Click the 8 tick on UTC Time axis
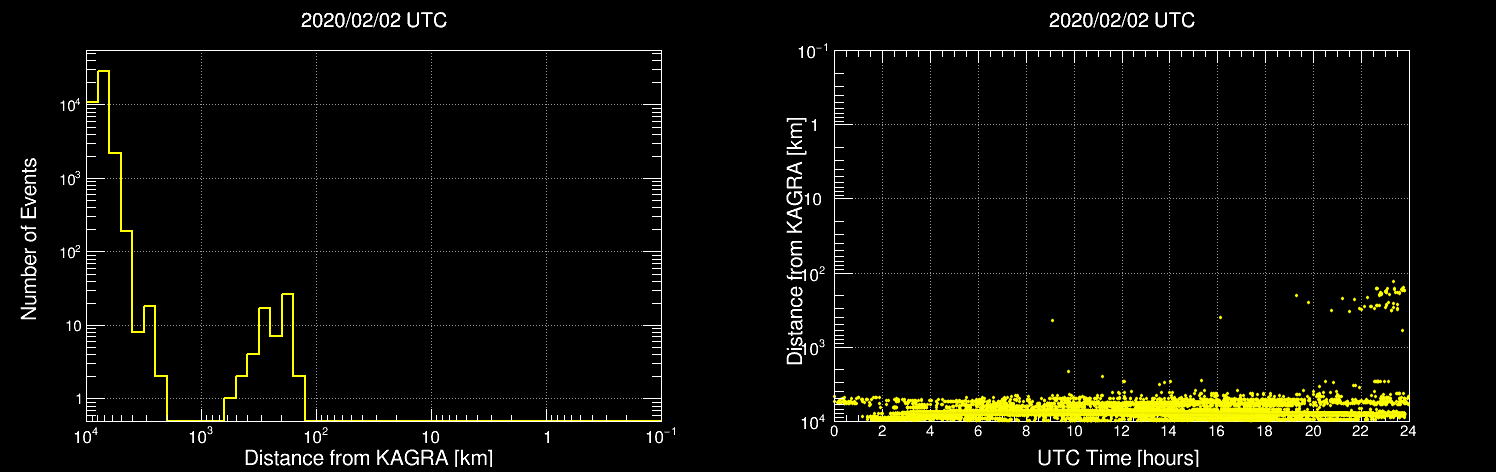 (x=1026, y=432)
